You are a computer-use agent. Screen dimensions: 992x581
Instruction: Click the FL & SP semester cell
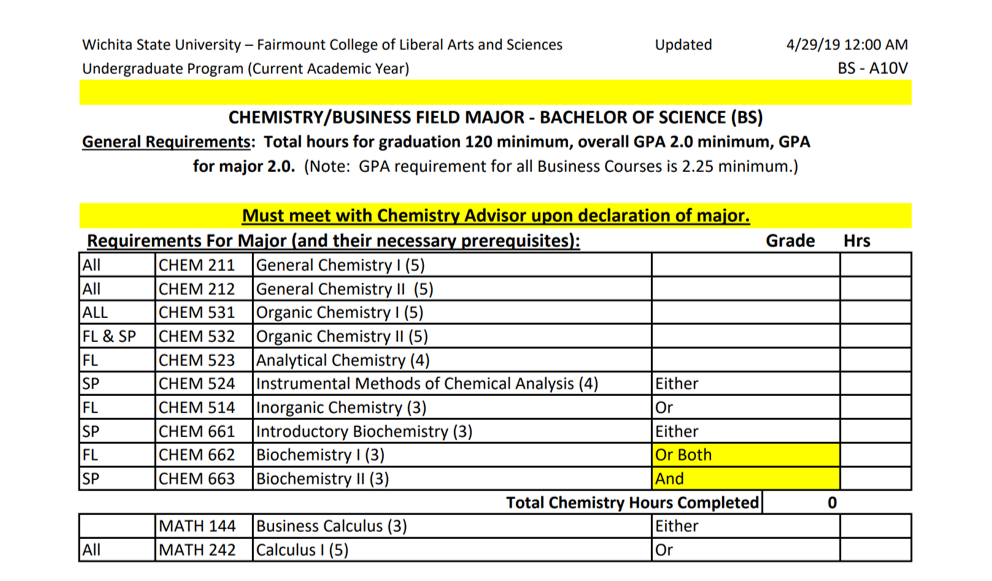pyautogui.click(x=117, y=336)
